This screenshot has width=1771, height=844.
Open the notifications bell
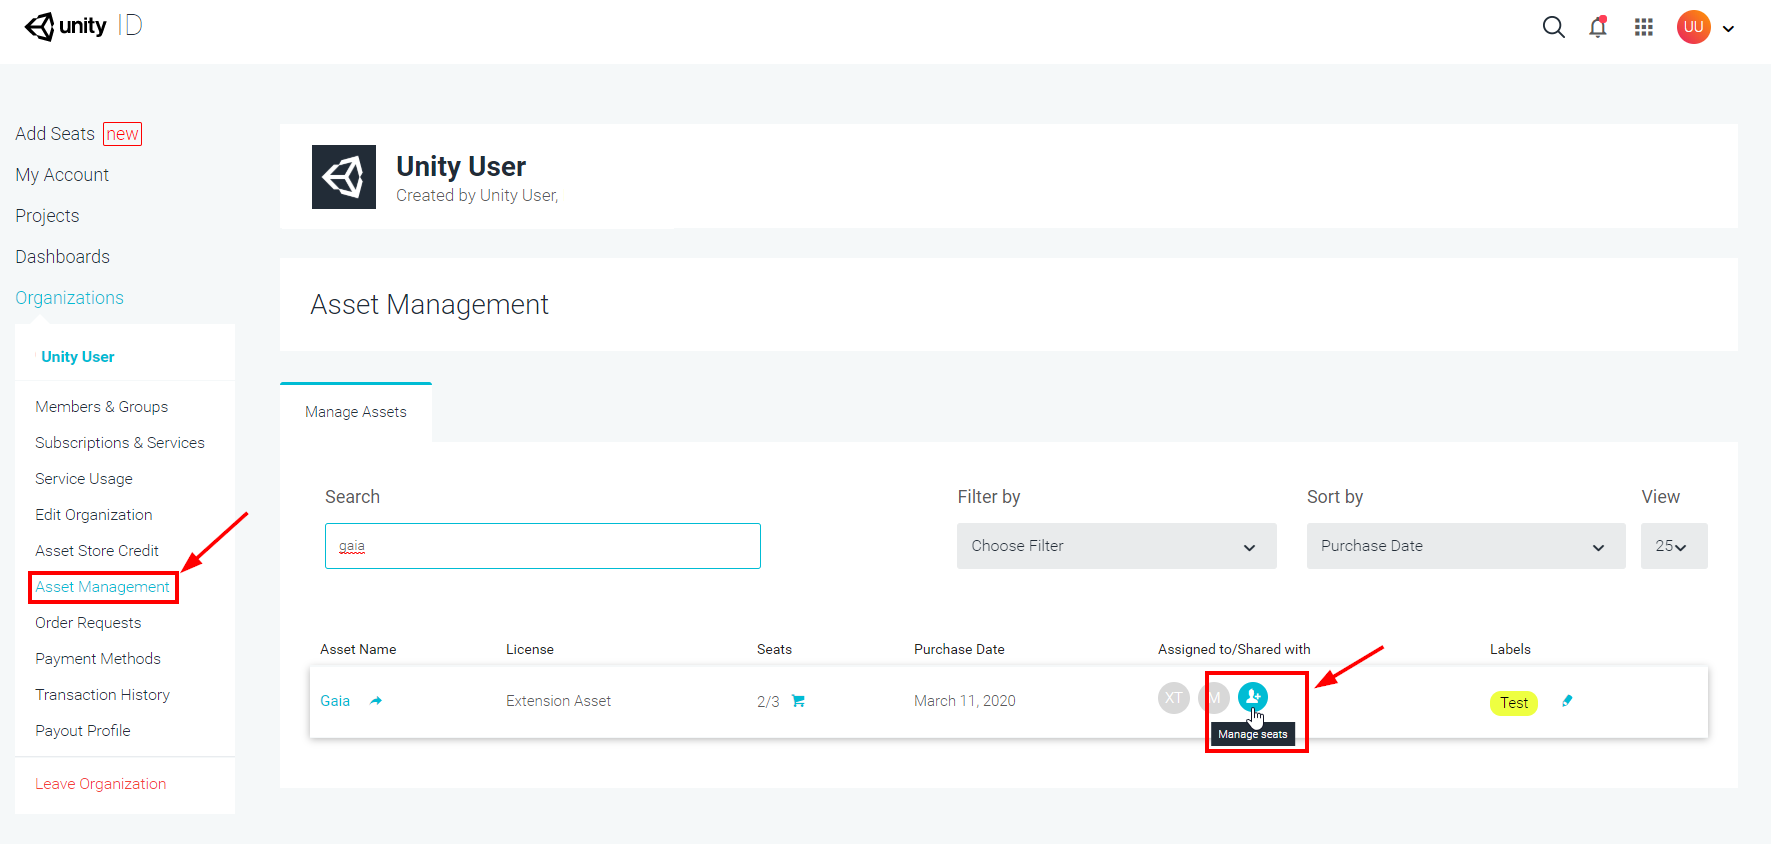tap(1598, 27)
